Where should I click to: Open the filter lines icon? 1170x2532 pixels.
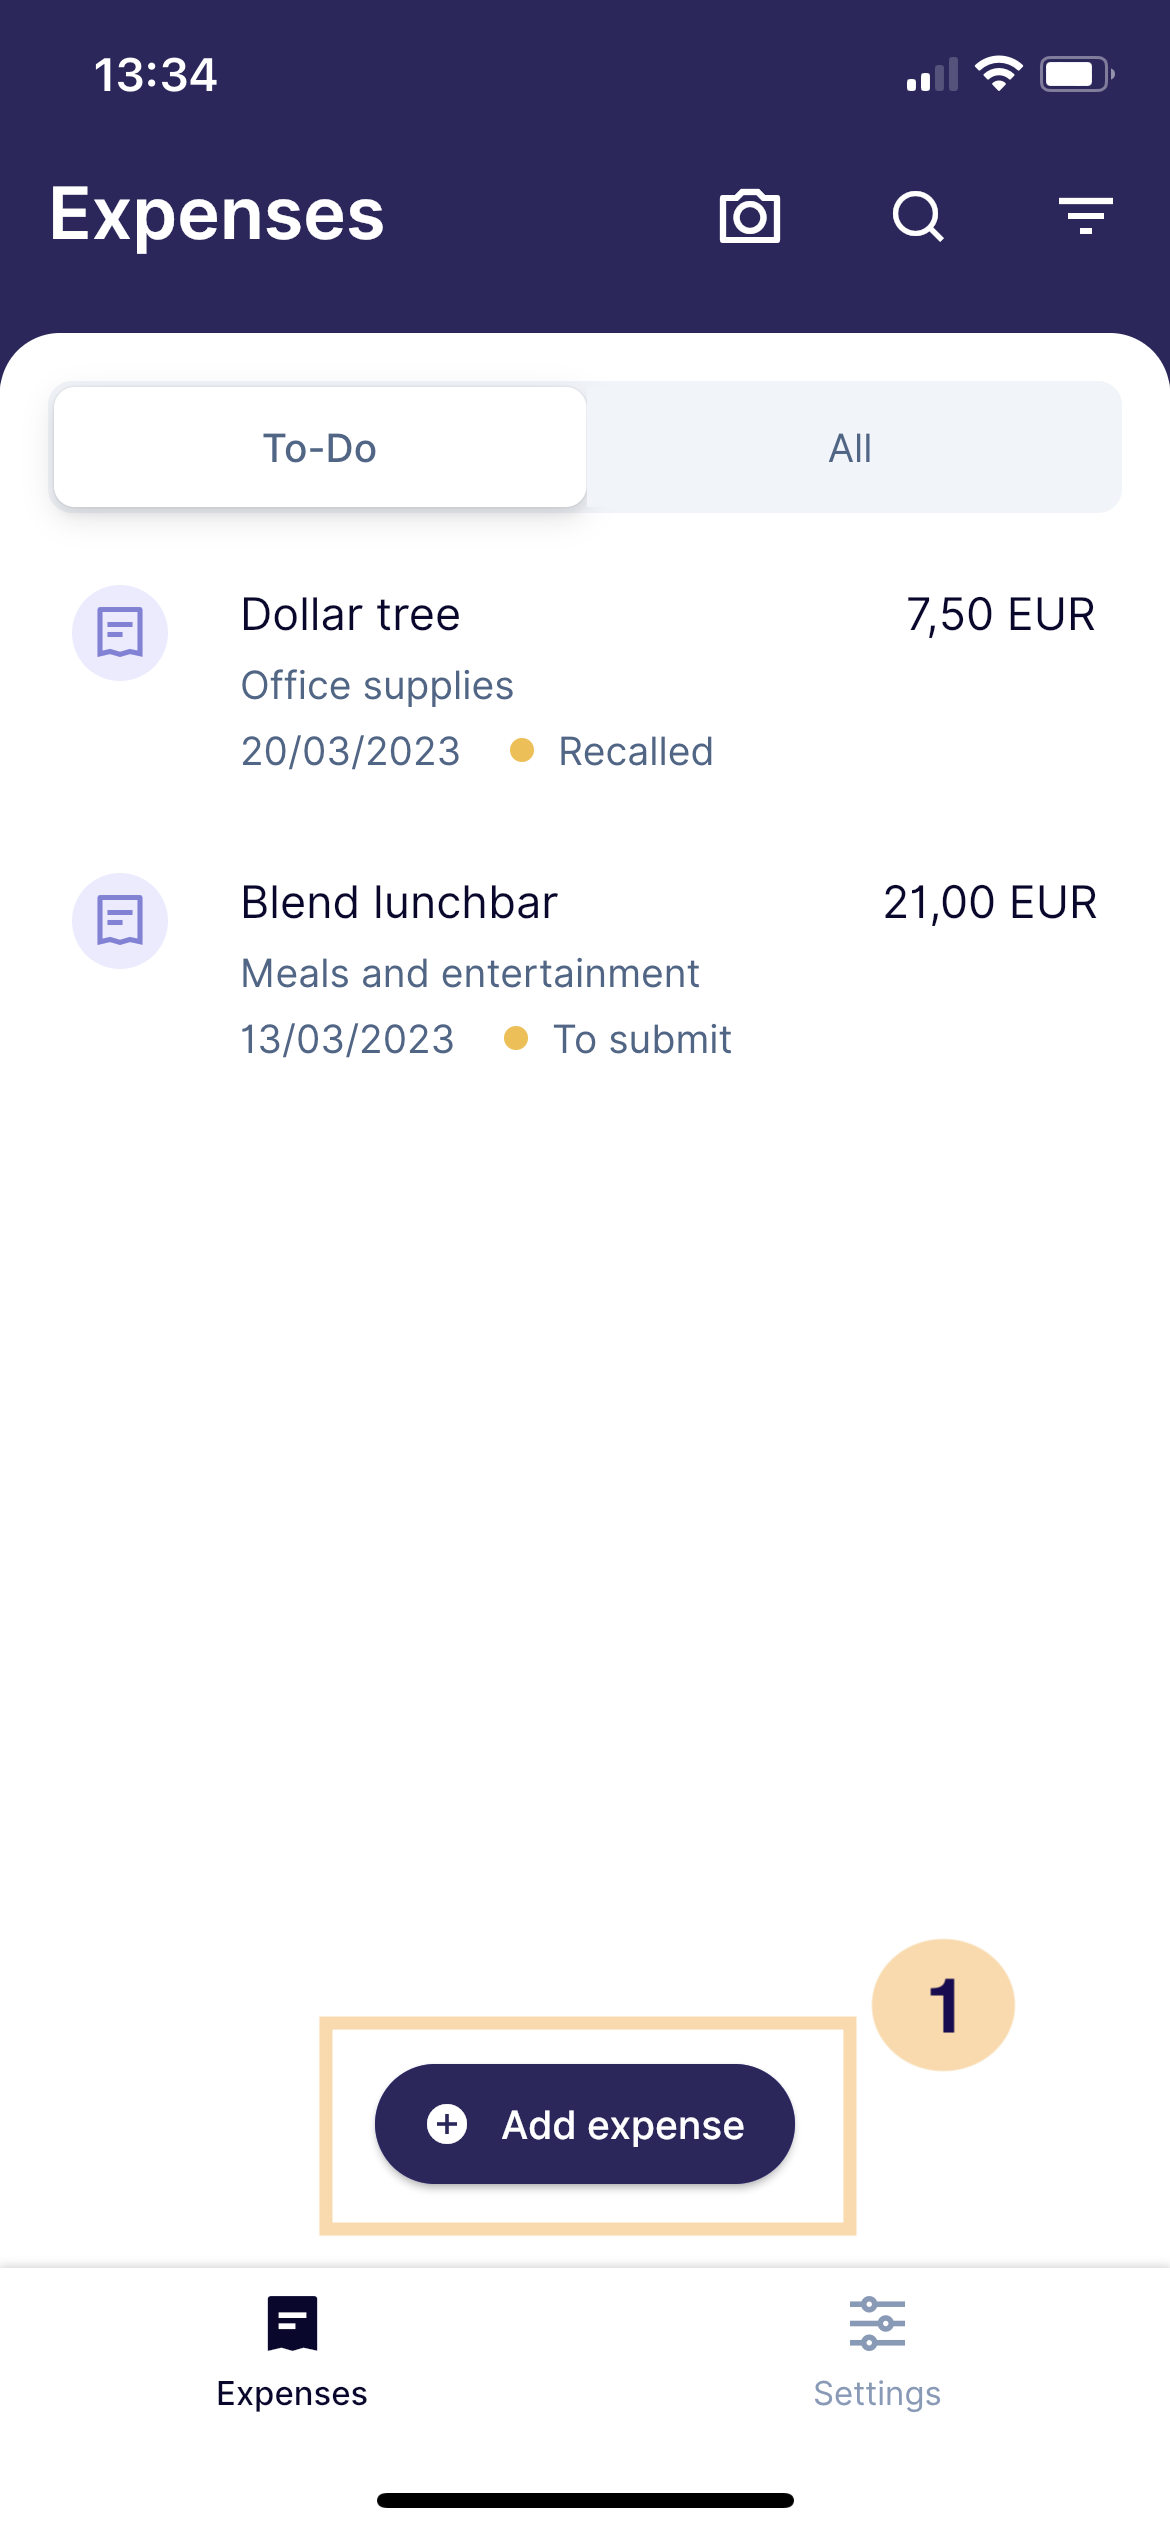(1086, 216)
